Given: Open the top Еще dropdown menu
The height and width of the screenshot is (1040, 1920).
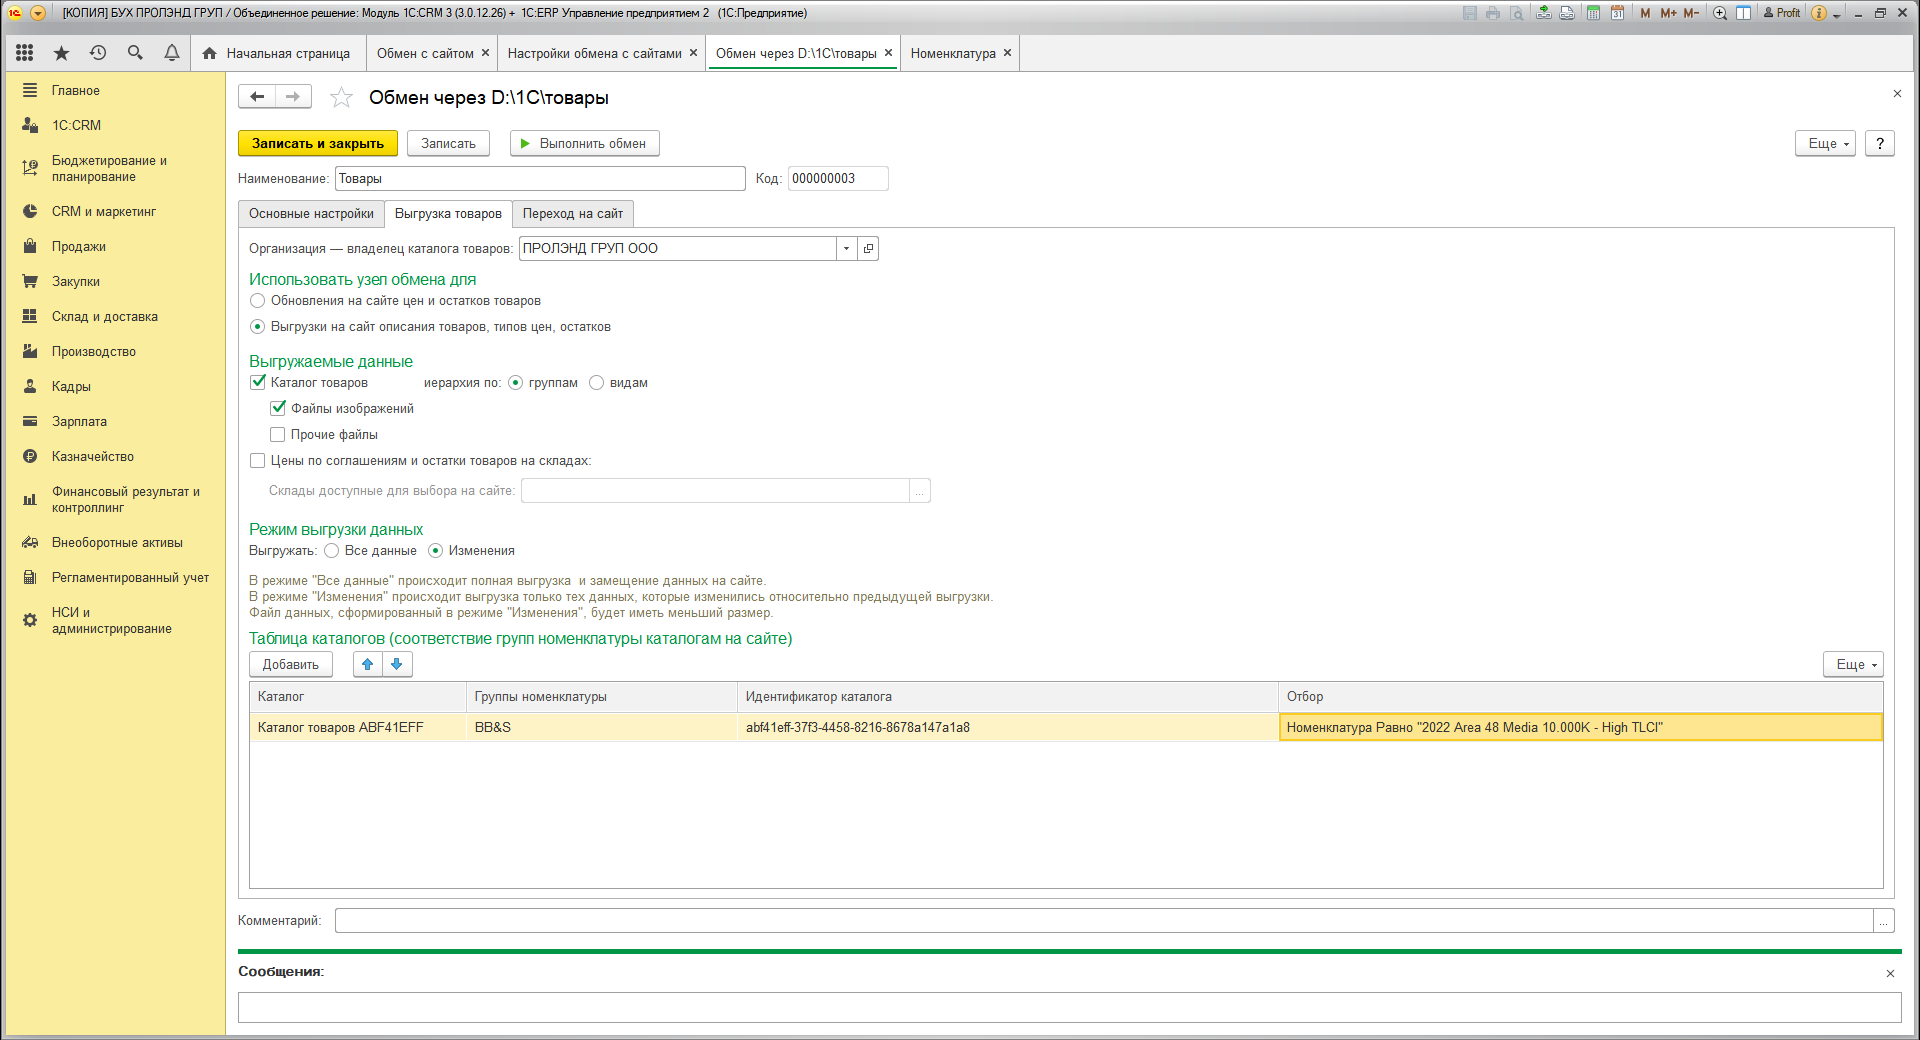Looking at the screenshot, I should (1825, 144).
